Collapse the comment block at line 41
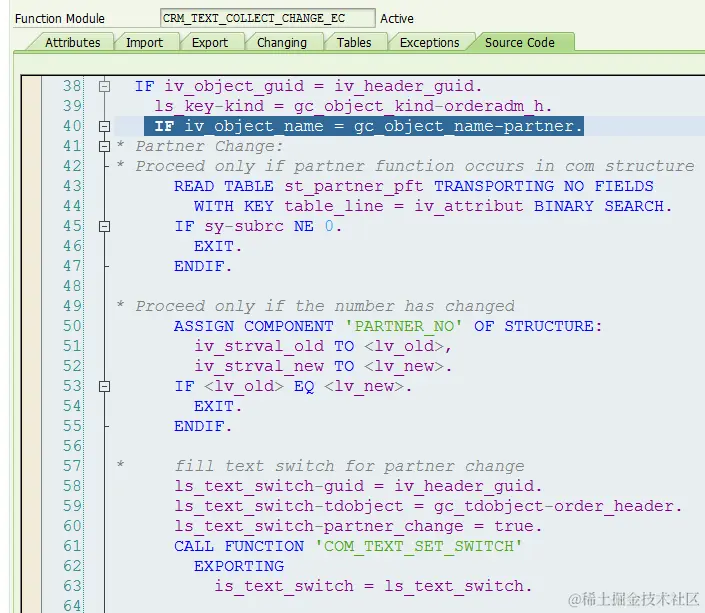This screenshot has height=613, width=705. [104, 146]
